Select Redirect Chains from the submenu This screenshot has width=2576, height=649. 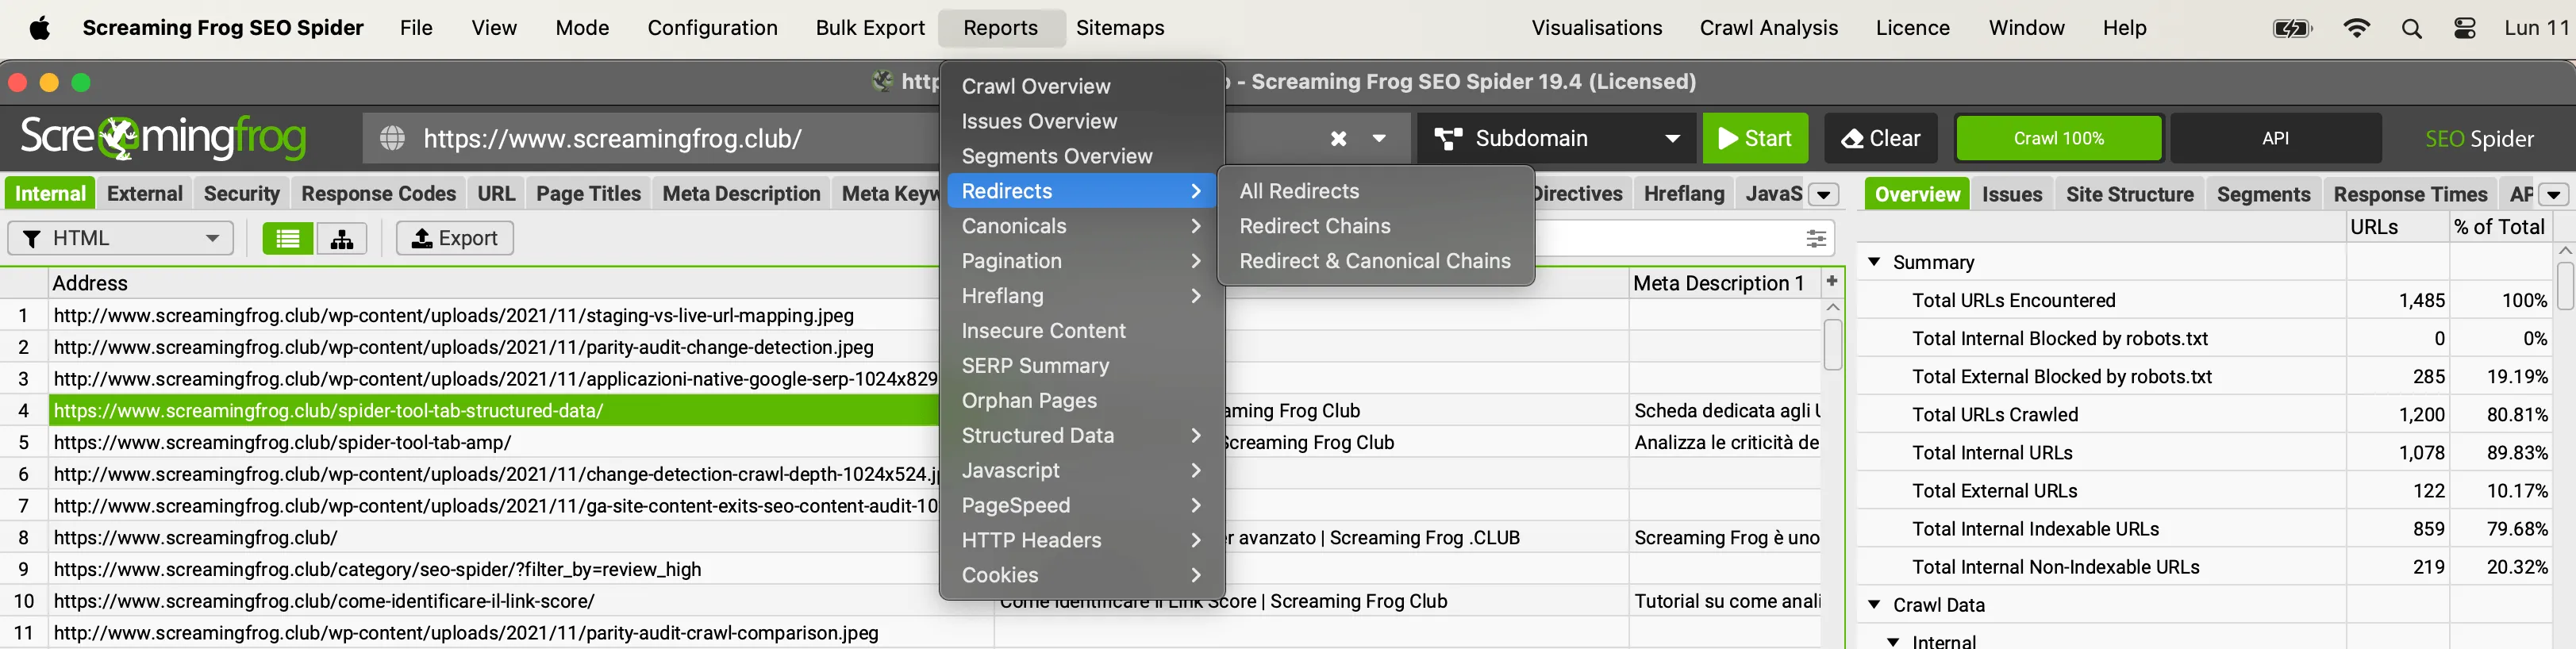coord(1314,226)
